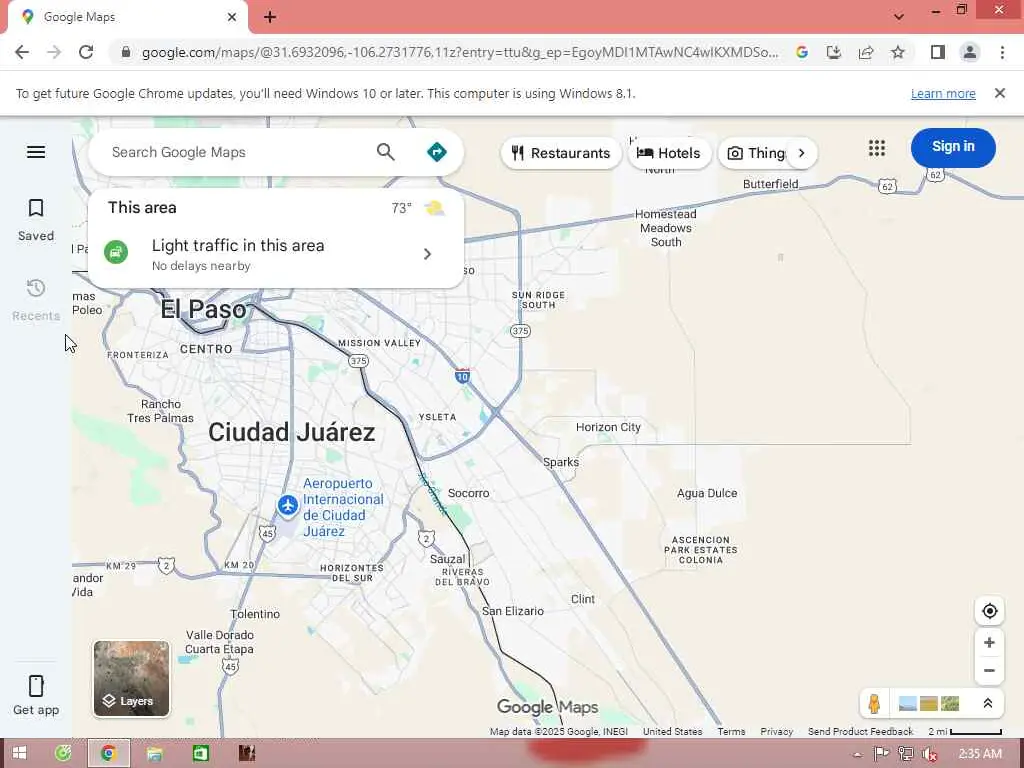
Task: Click Send Product Feedback link
Action: coord(860,731)
